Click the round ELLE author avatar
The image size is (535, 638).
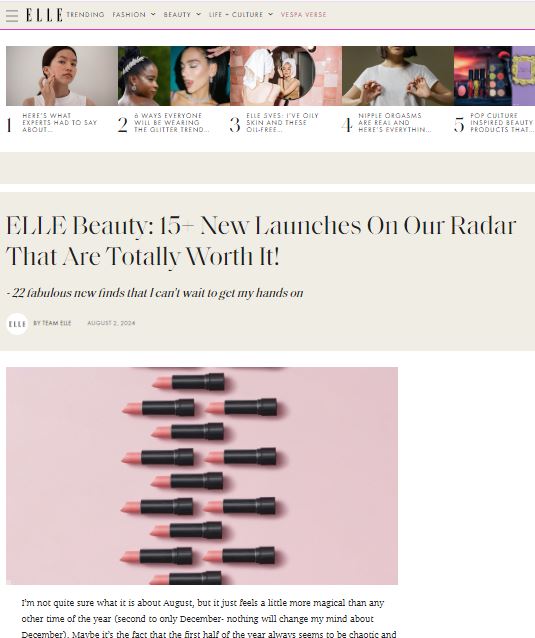click(x=17, y=324)
